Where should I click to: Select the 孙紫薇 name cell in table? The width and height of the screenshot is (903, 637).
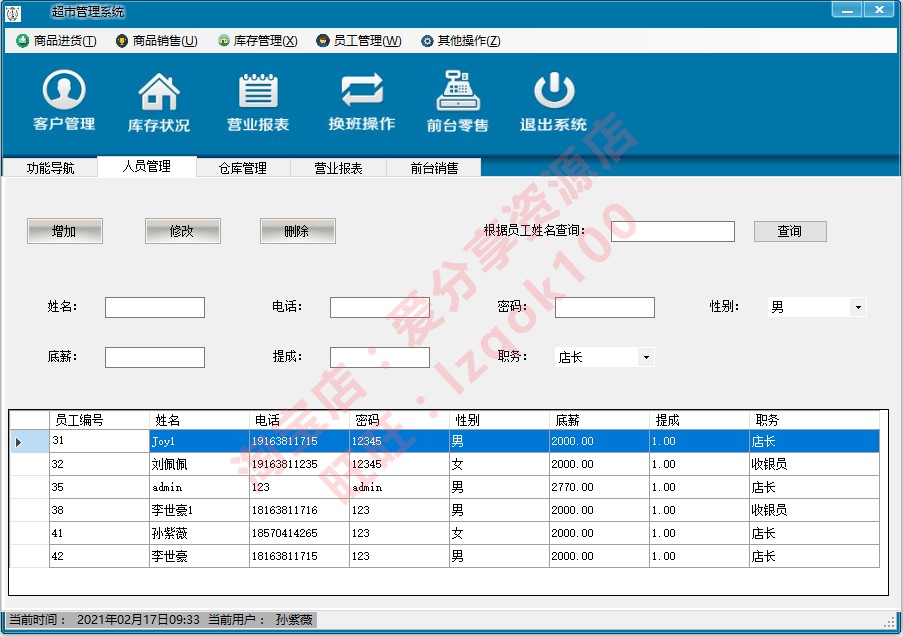(199, 533)
